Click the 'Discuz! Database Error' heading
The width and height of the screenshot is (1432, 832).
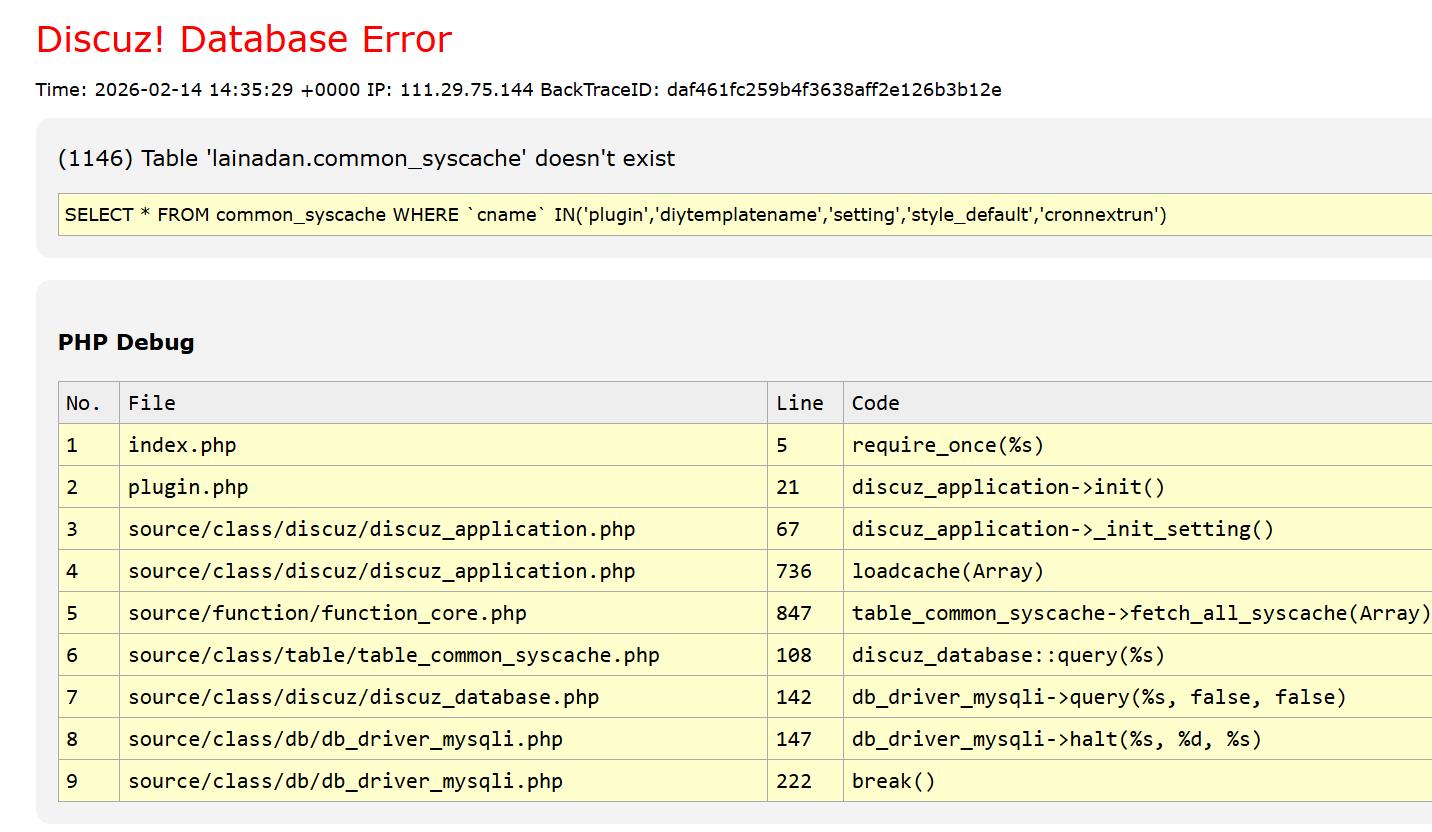(x=244, y=40)
